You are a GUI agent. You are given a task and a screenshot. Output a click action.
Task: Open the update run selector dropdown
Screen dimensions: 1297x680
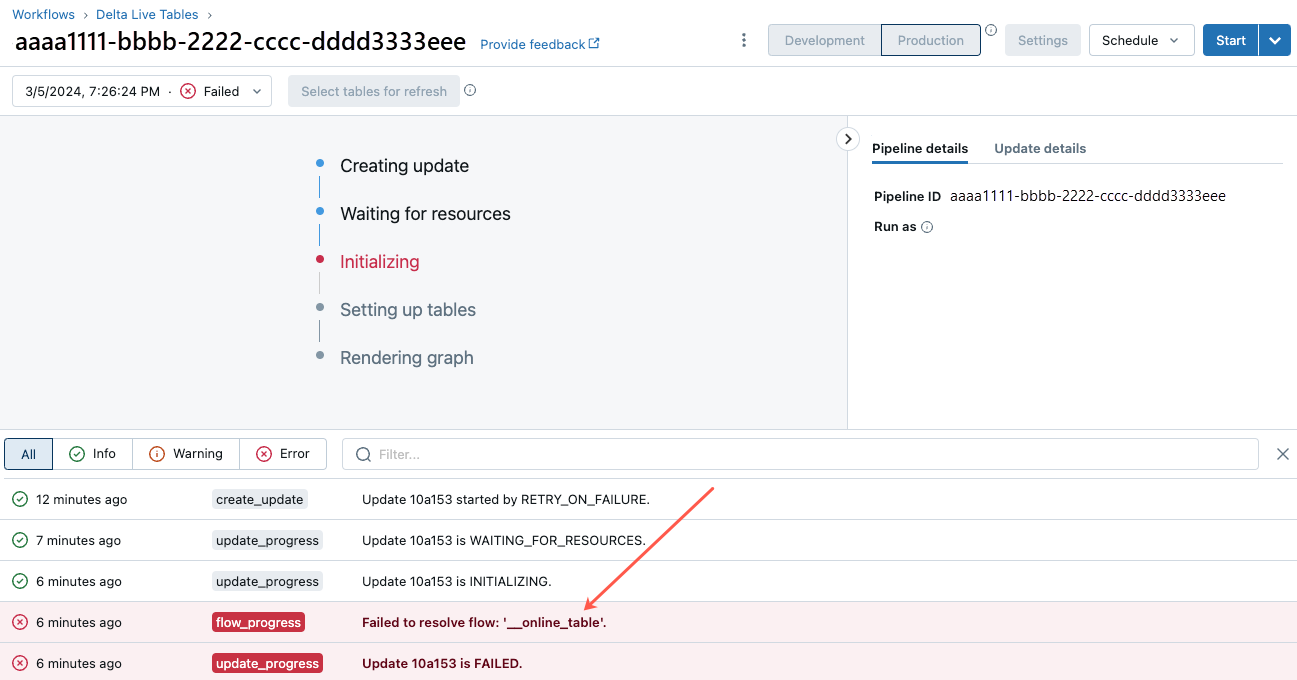[257, 90]
